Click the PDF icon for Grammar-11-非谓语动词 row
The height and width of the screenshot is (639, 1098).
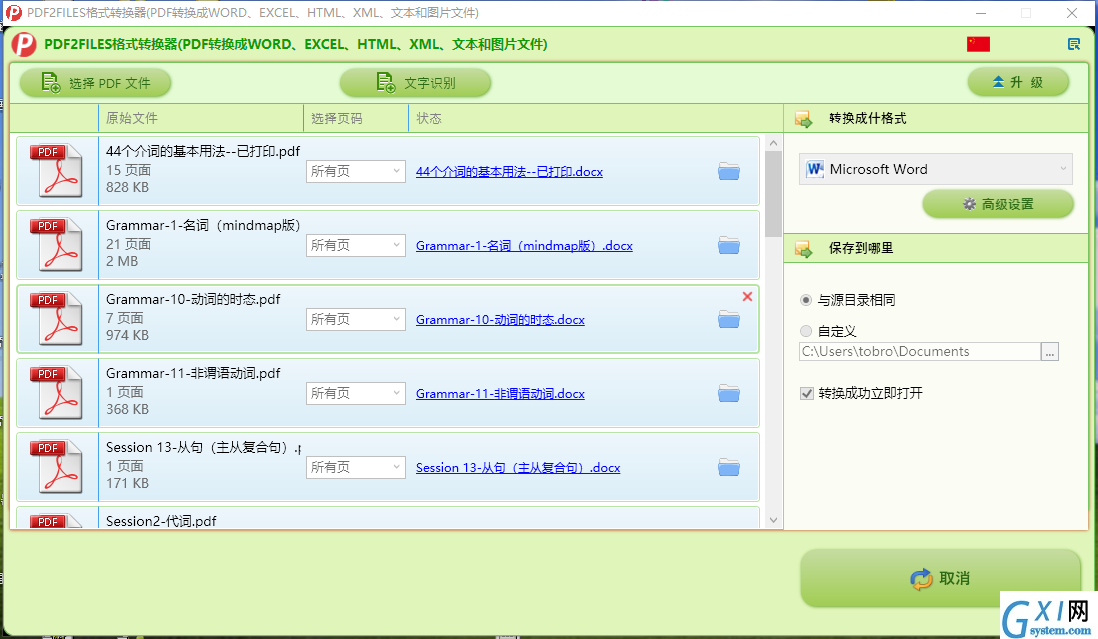coord(56,393)
